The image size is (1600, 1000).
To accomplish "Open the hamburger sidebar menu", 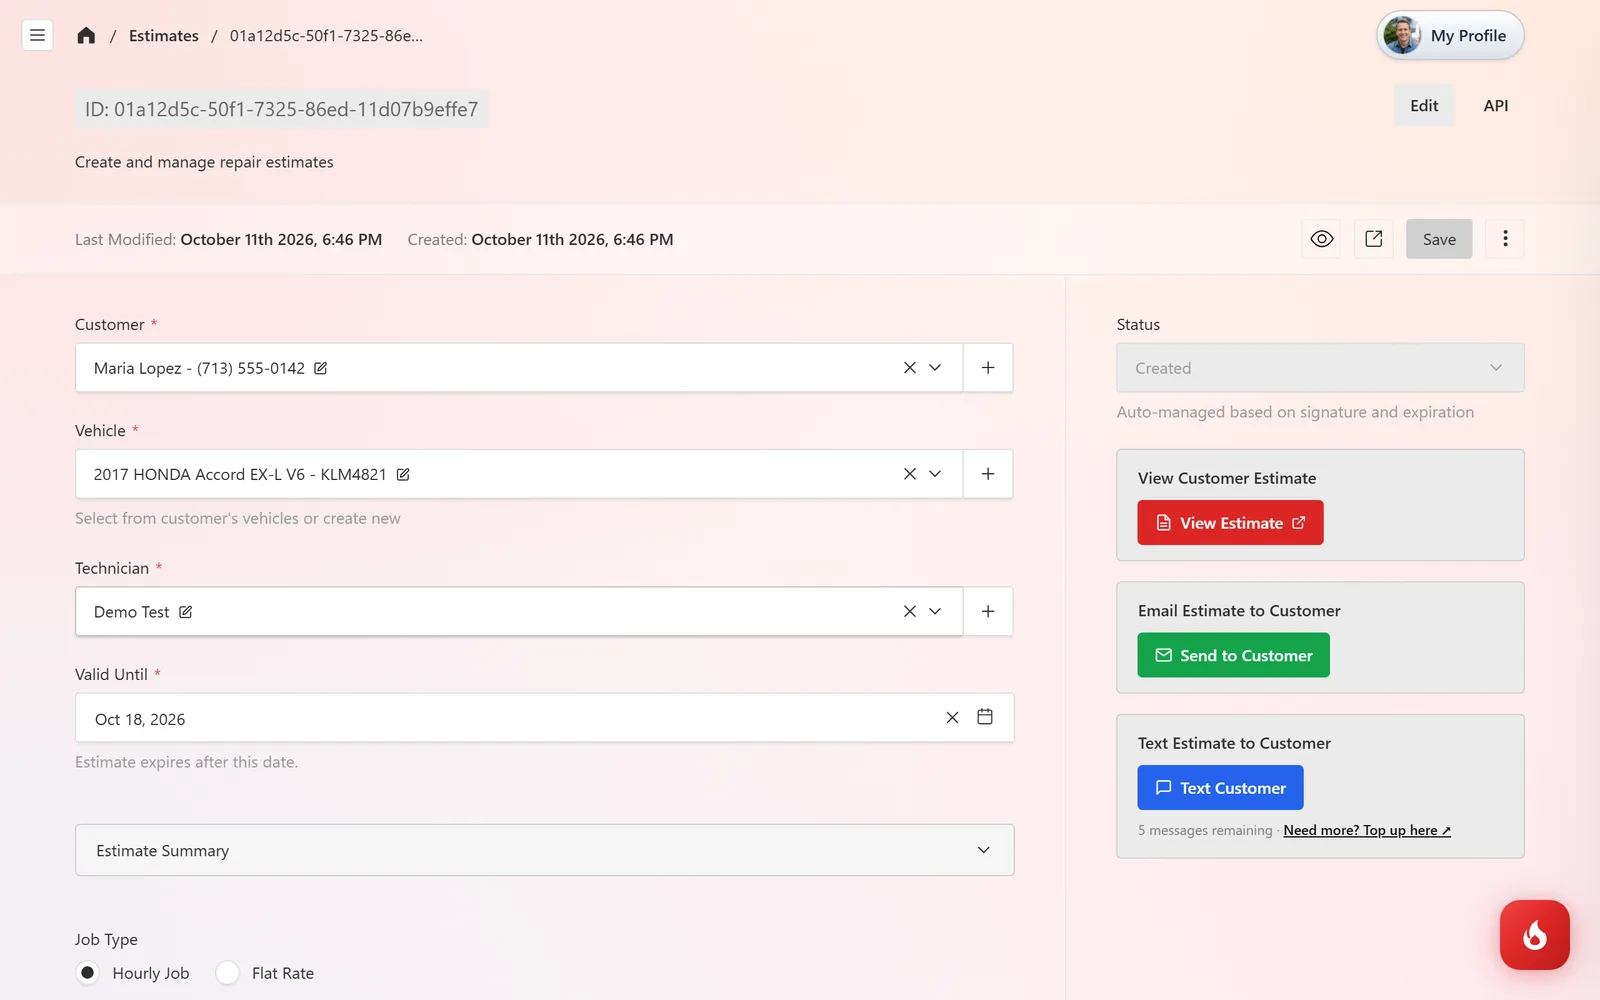I will (x=37, y=35).
